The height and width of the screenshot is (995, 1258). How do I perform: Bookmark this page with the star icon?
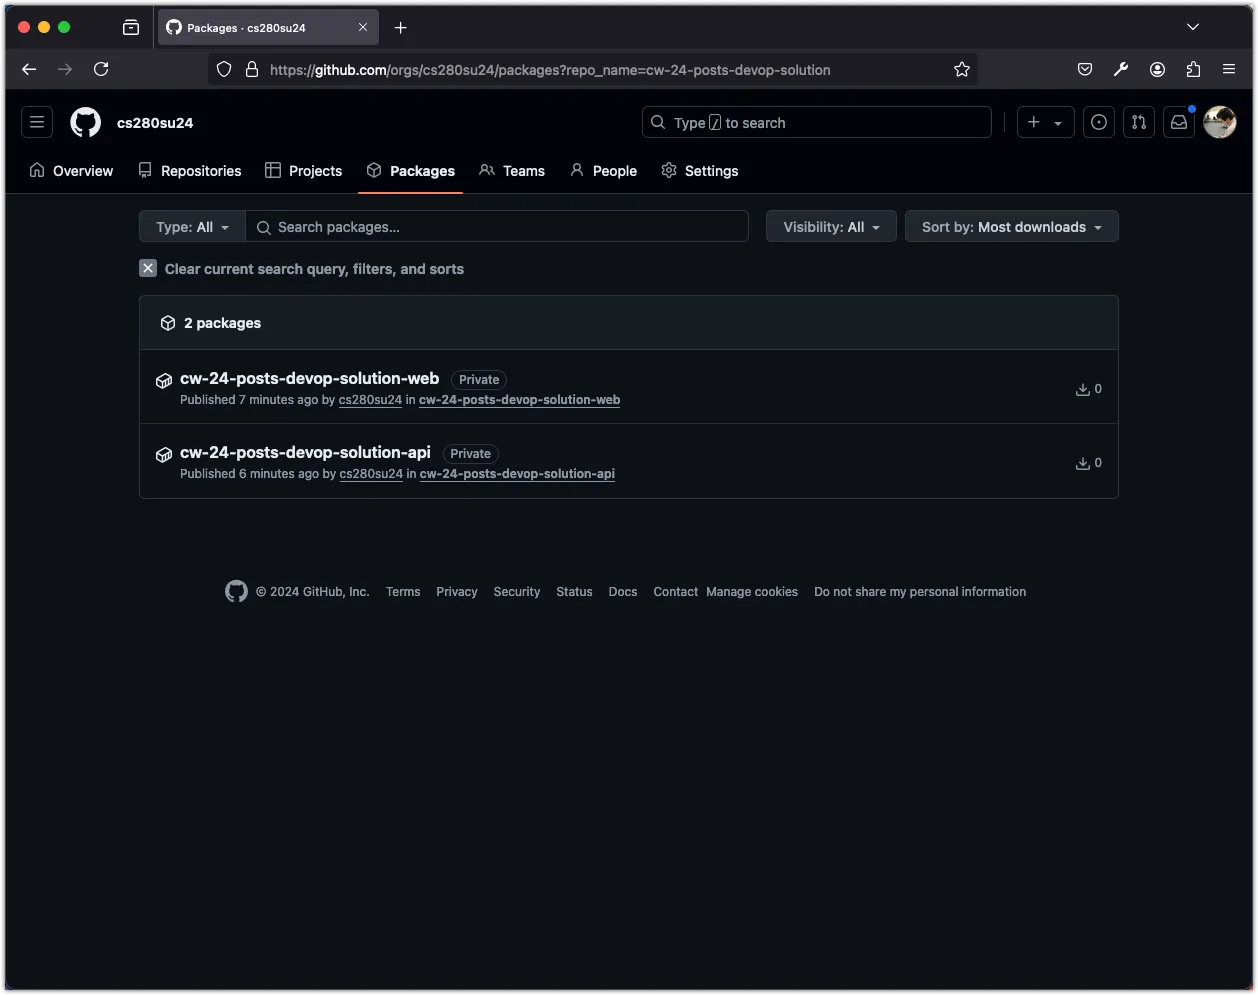(962, 69)
